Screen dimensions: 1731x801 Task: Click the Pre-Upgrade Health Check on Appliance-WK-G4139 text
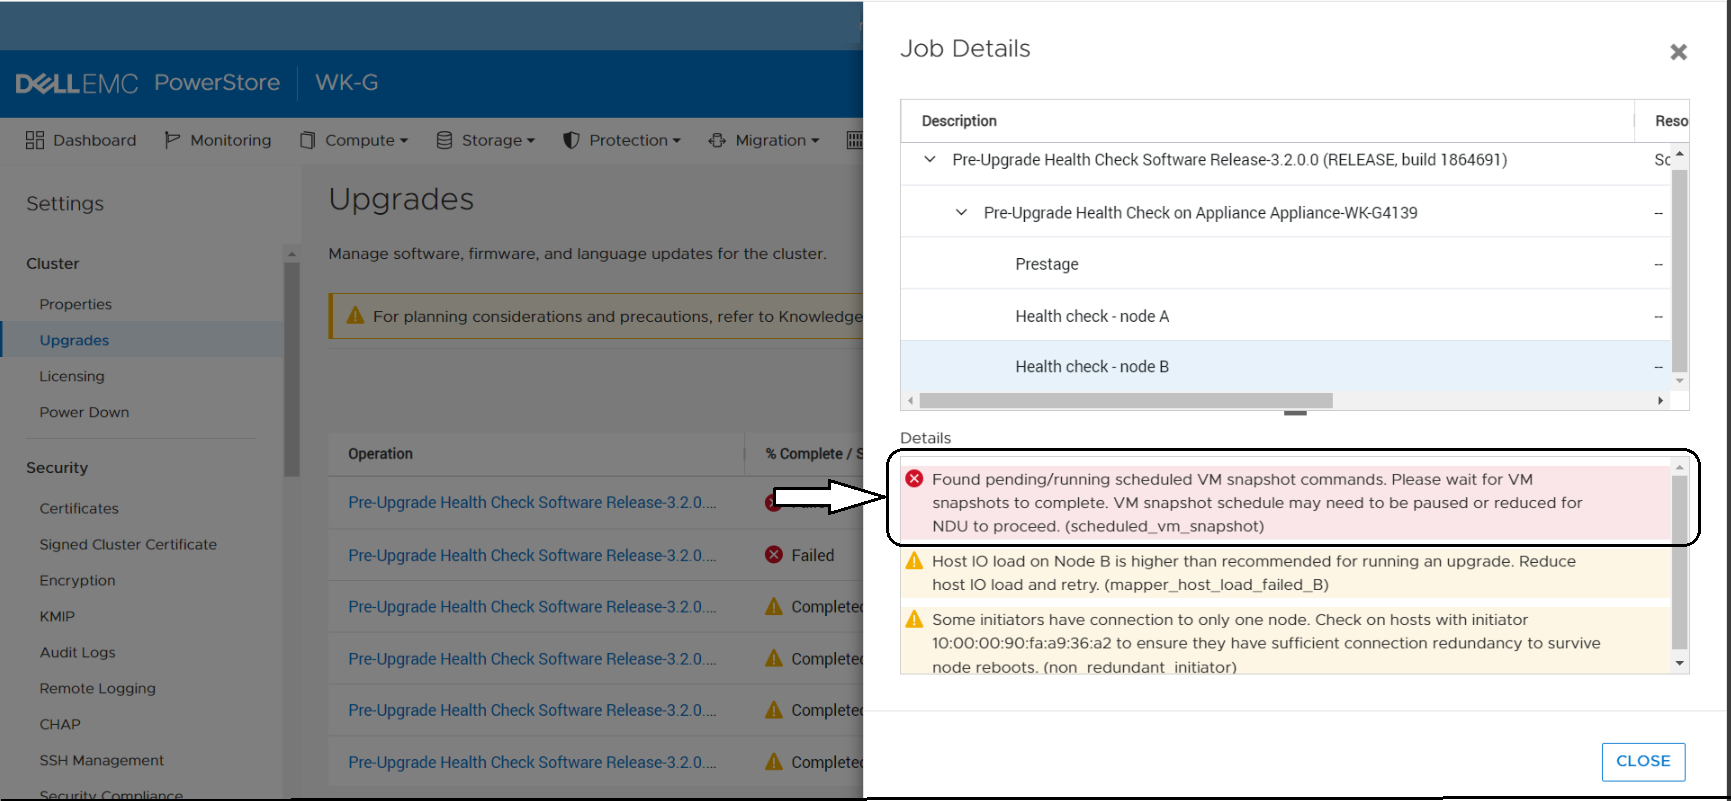tap(1200, 212)
